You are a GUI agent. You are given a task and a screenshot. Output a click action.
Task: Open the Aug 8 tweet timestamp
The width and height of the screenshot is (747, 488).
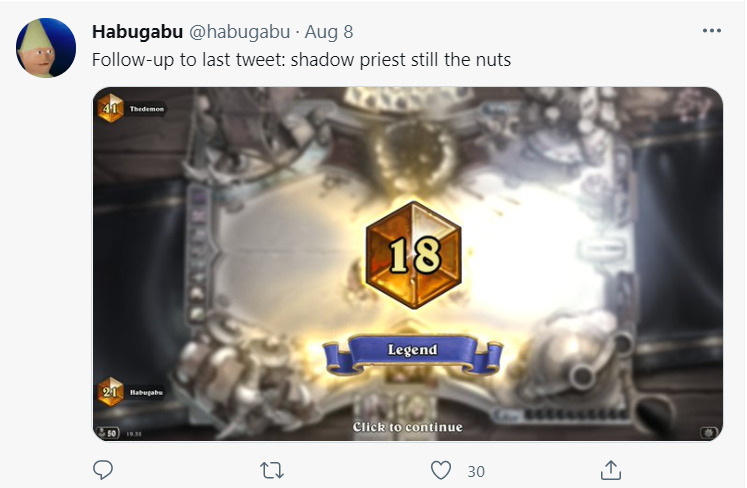pos(329,32)
